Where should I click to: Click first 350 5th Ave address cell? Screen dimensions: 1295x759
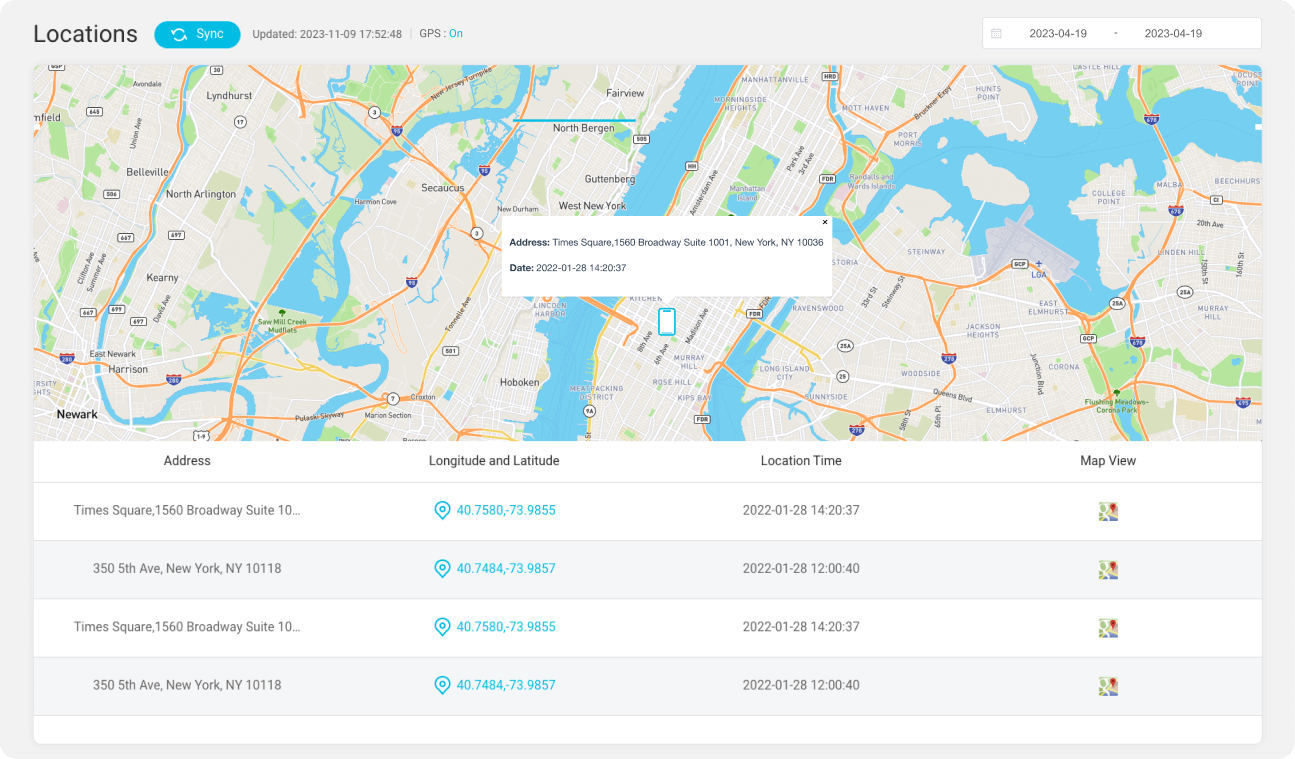[187, 568]
